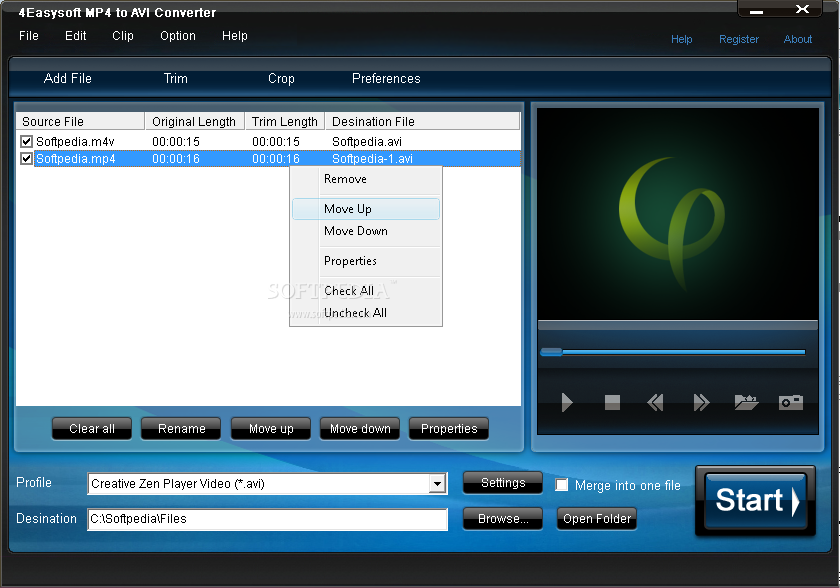Open the Crop tool
This screenshot has width=840, height=588.
(x=281, y=79)
